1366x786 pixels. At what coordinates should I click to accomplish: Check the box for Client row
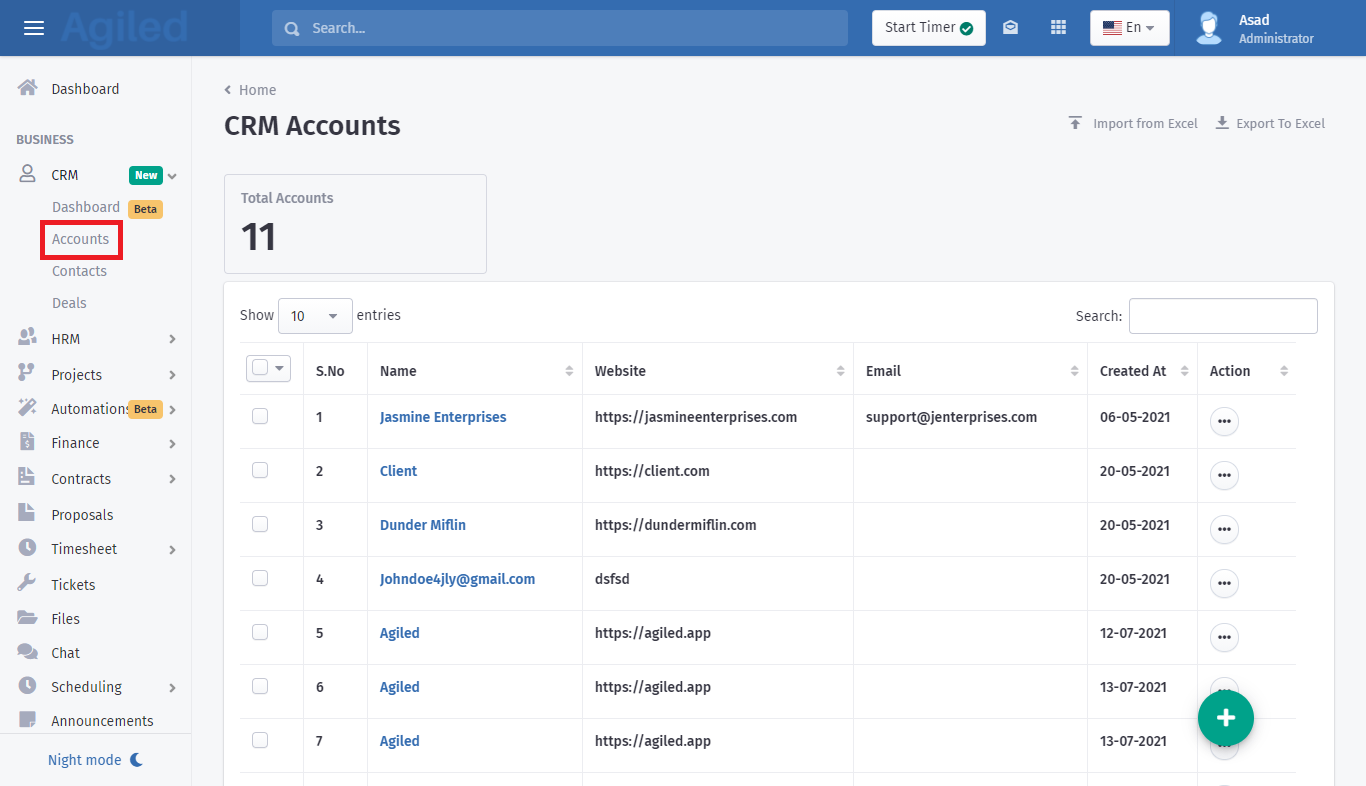click(260, 470)
